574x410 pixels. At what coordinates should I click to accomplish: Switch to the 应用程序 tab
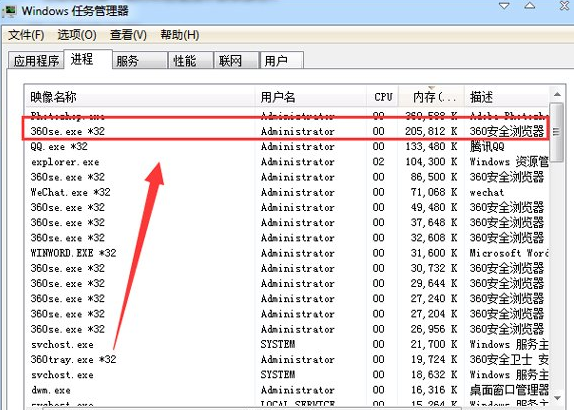[x=36, y=60]
